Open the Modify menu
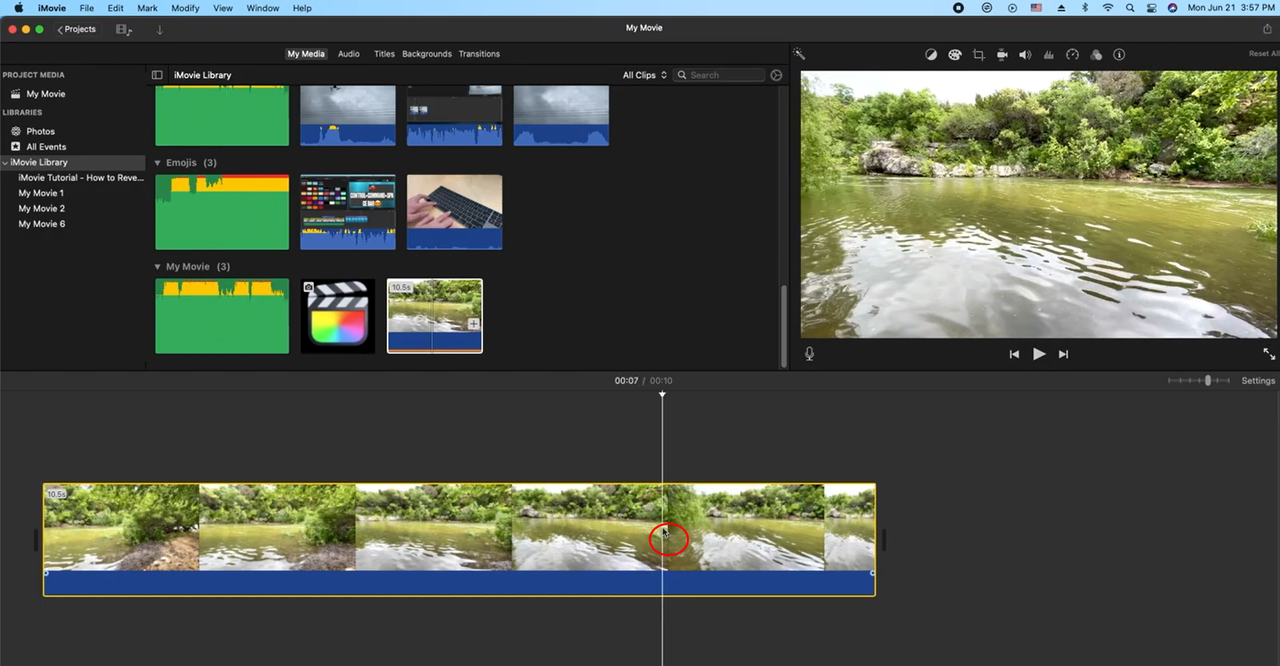 click(x=185, y=8)
